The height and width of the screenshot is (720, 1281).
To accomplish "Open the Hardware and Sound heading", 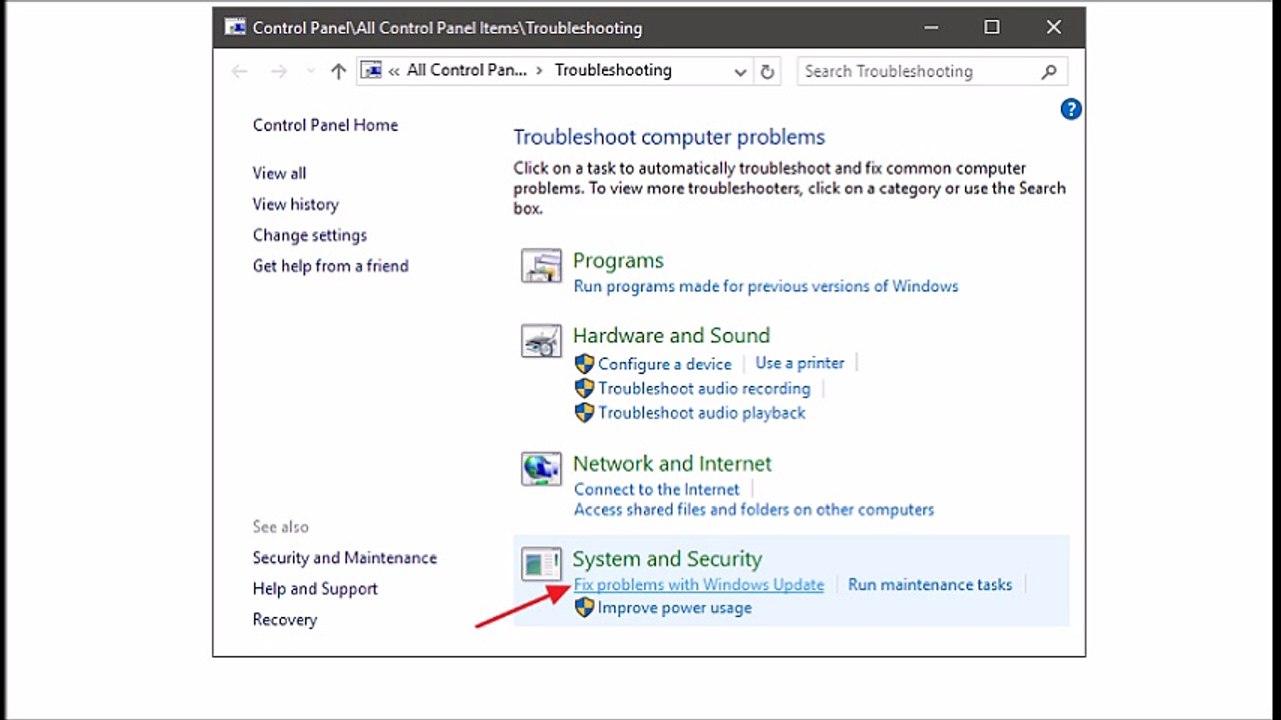I will pos(671,336).
